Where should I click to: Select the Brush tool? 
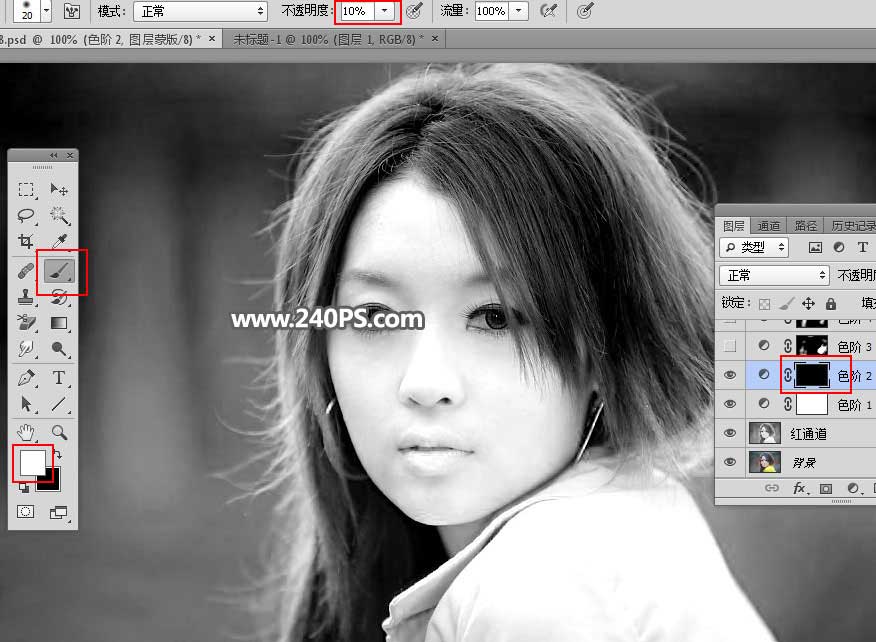point(59,272)
